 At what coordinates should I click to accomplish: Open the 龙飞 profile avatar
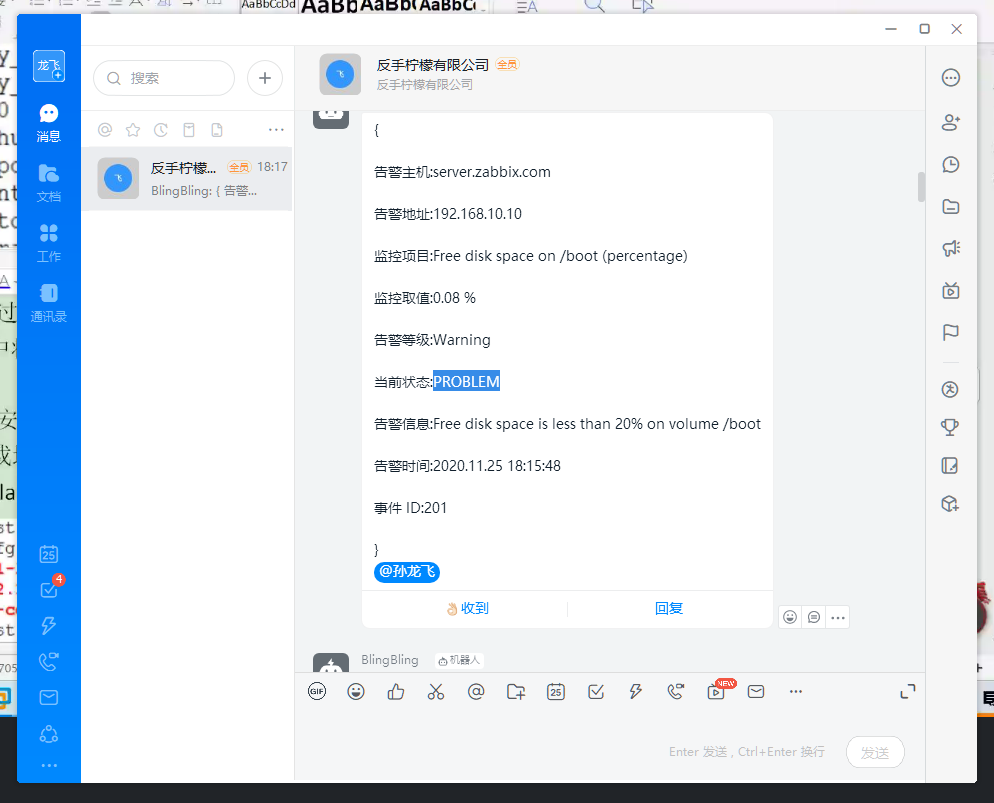[49, 66]
